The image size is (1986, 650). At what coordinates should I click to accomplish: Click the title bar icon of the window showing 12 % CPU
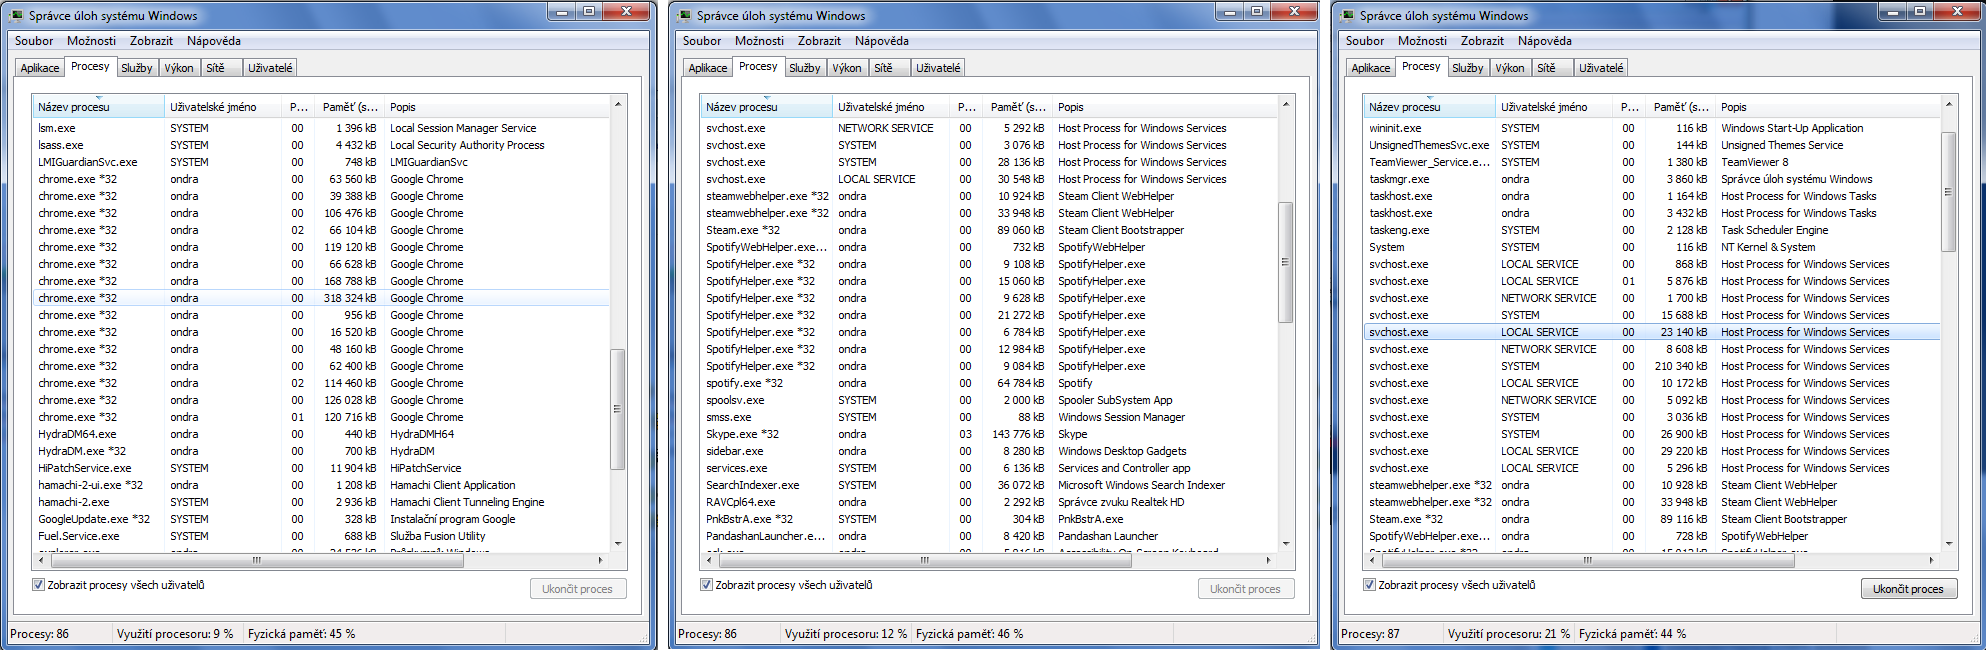click(x=685, y=16)
